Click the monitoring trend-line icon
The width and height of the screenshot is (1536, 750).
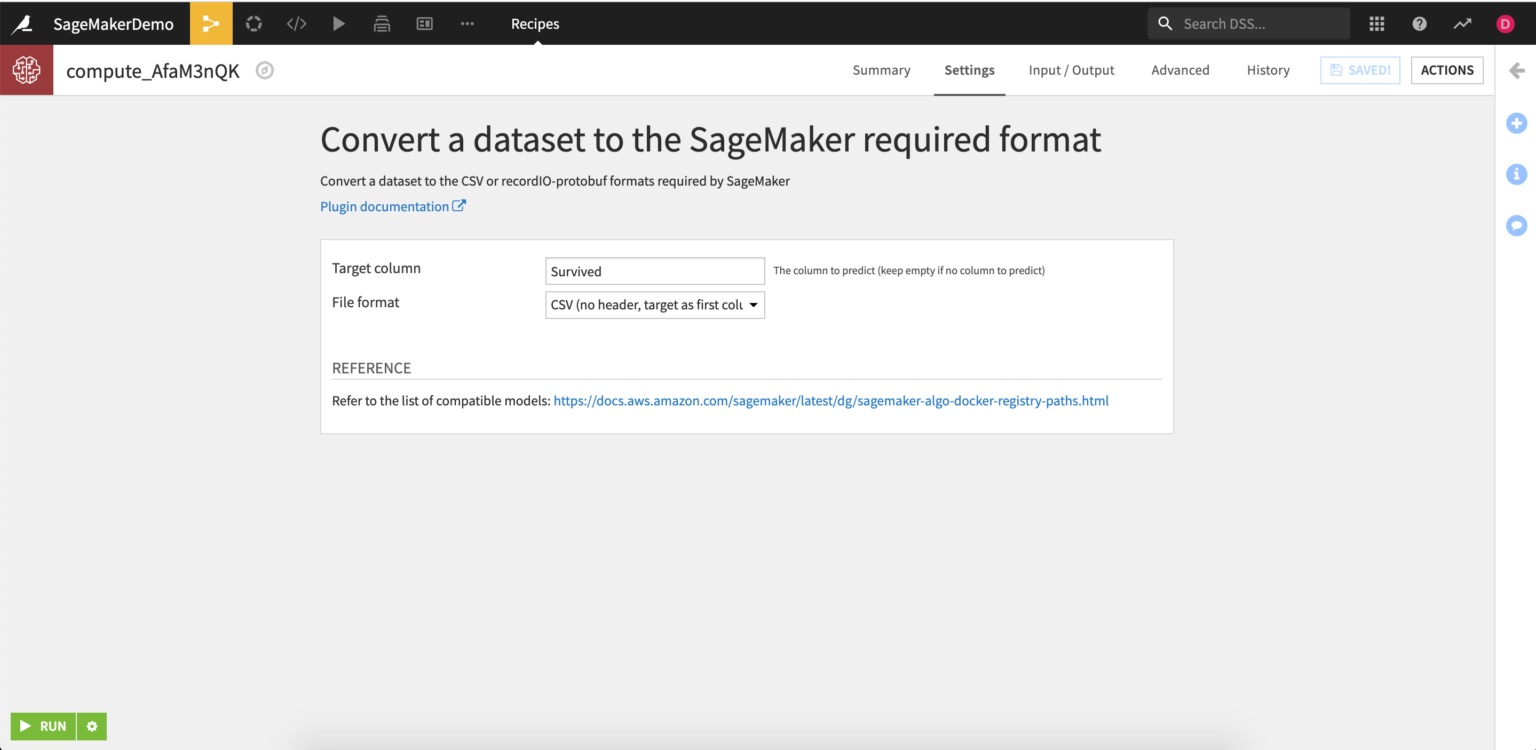point(1462,23)
